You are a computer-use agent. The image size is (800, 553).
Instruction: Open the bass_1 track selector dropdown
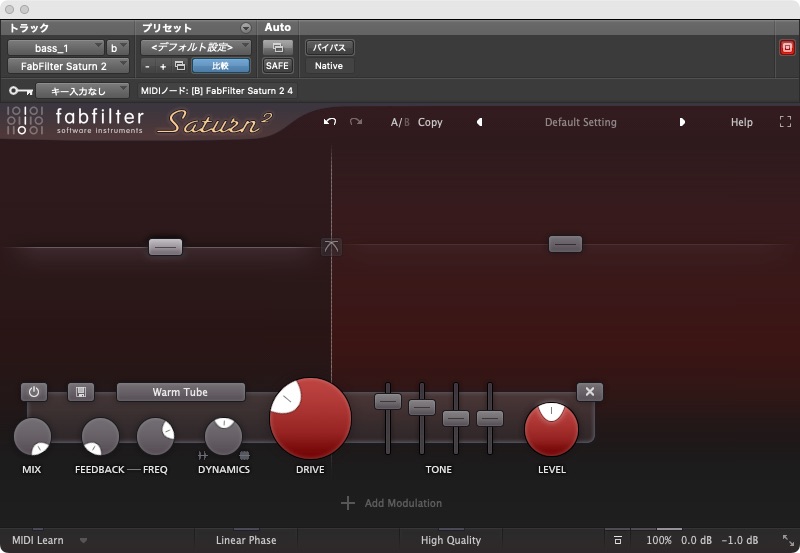click(x=56, y=47)
